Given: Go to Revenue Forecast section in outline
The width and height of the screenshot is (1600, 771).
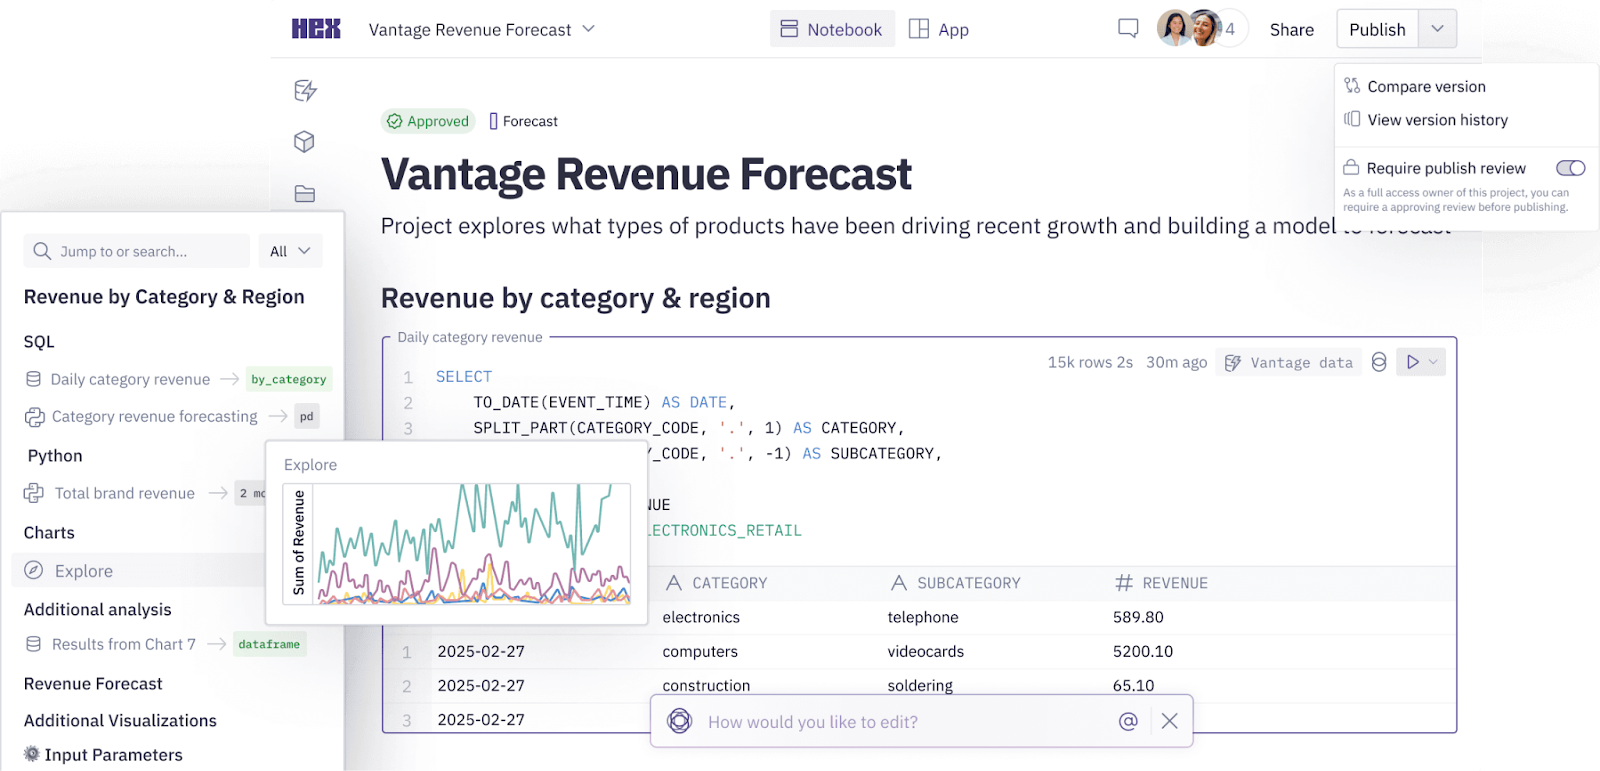Looking at the screenshot, I should (93, 684).
